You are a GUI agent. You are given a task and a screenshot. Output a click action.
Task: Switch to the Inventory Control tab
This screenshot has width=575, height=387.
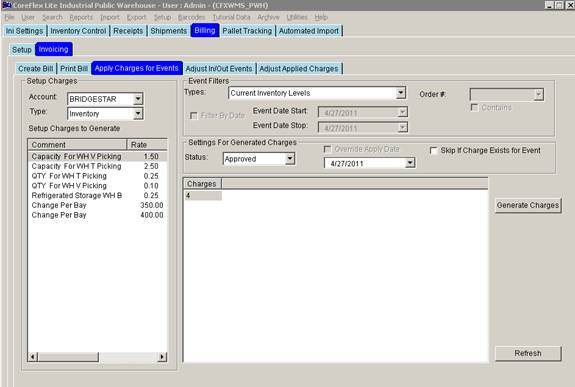[78, 31]
